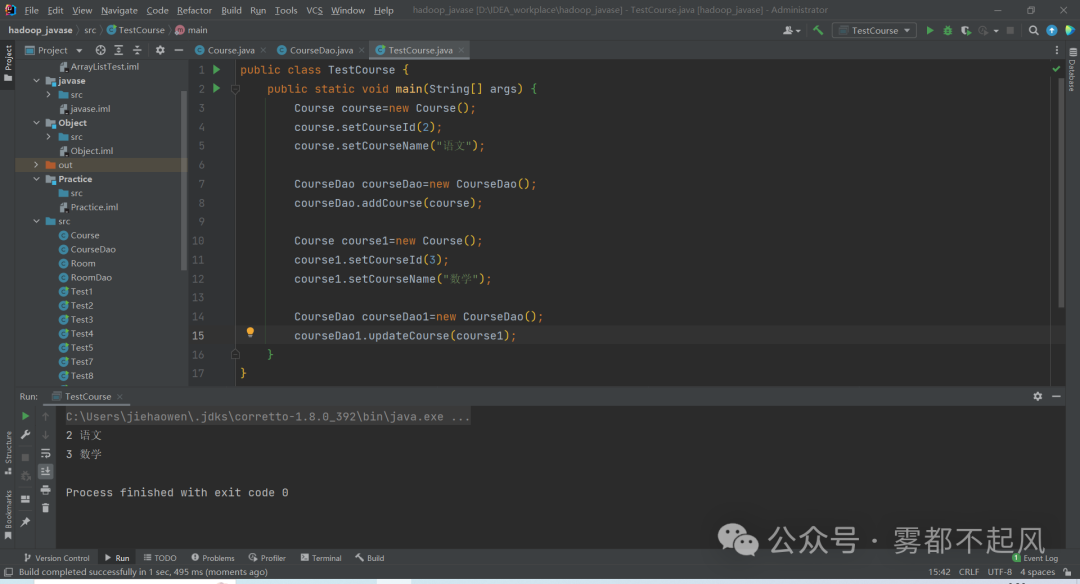This screenshot has height=584, width=1080.
Task: Run TestCourse with Coverage icon
Action: pyautogui.click(x=966, y=31)
